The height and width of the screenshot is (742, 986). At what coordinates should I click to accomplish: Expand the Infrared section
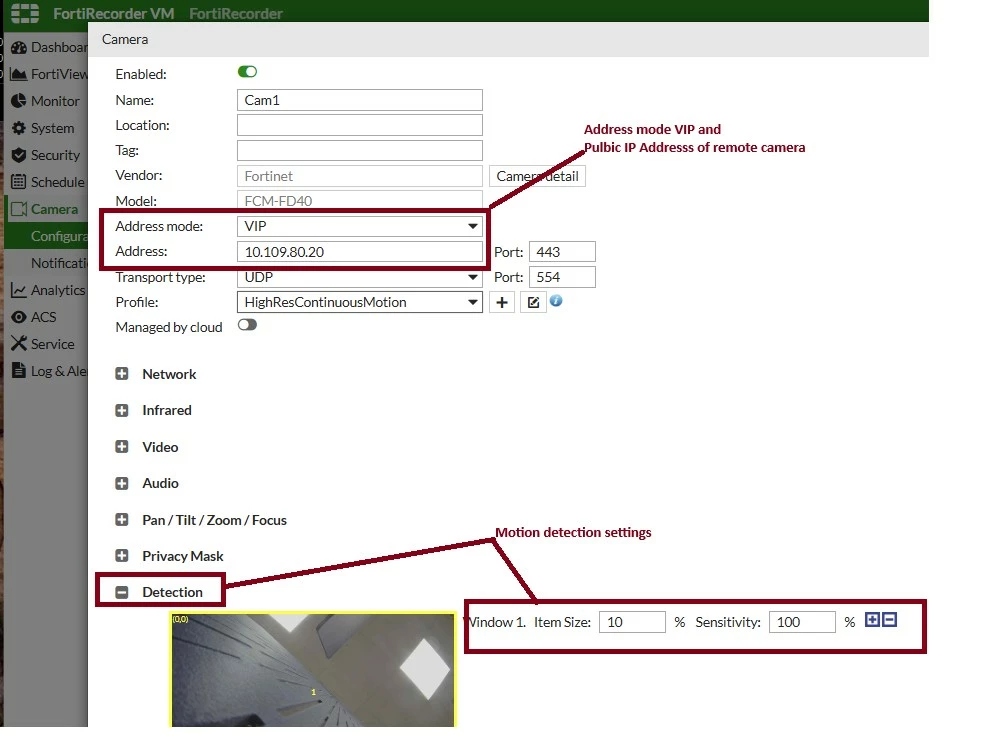(122, 411)
